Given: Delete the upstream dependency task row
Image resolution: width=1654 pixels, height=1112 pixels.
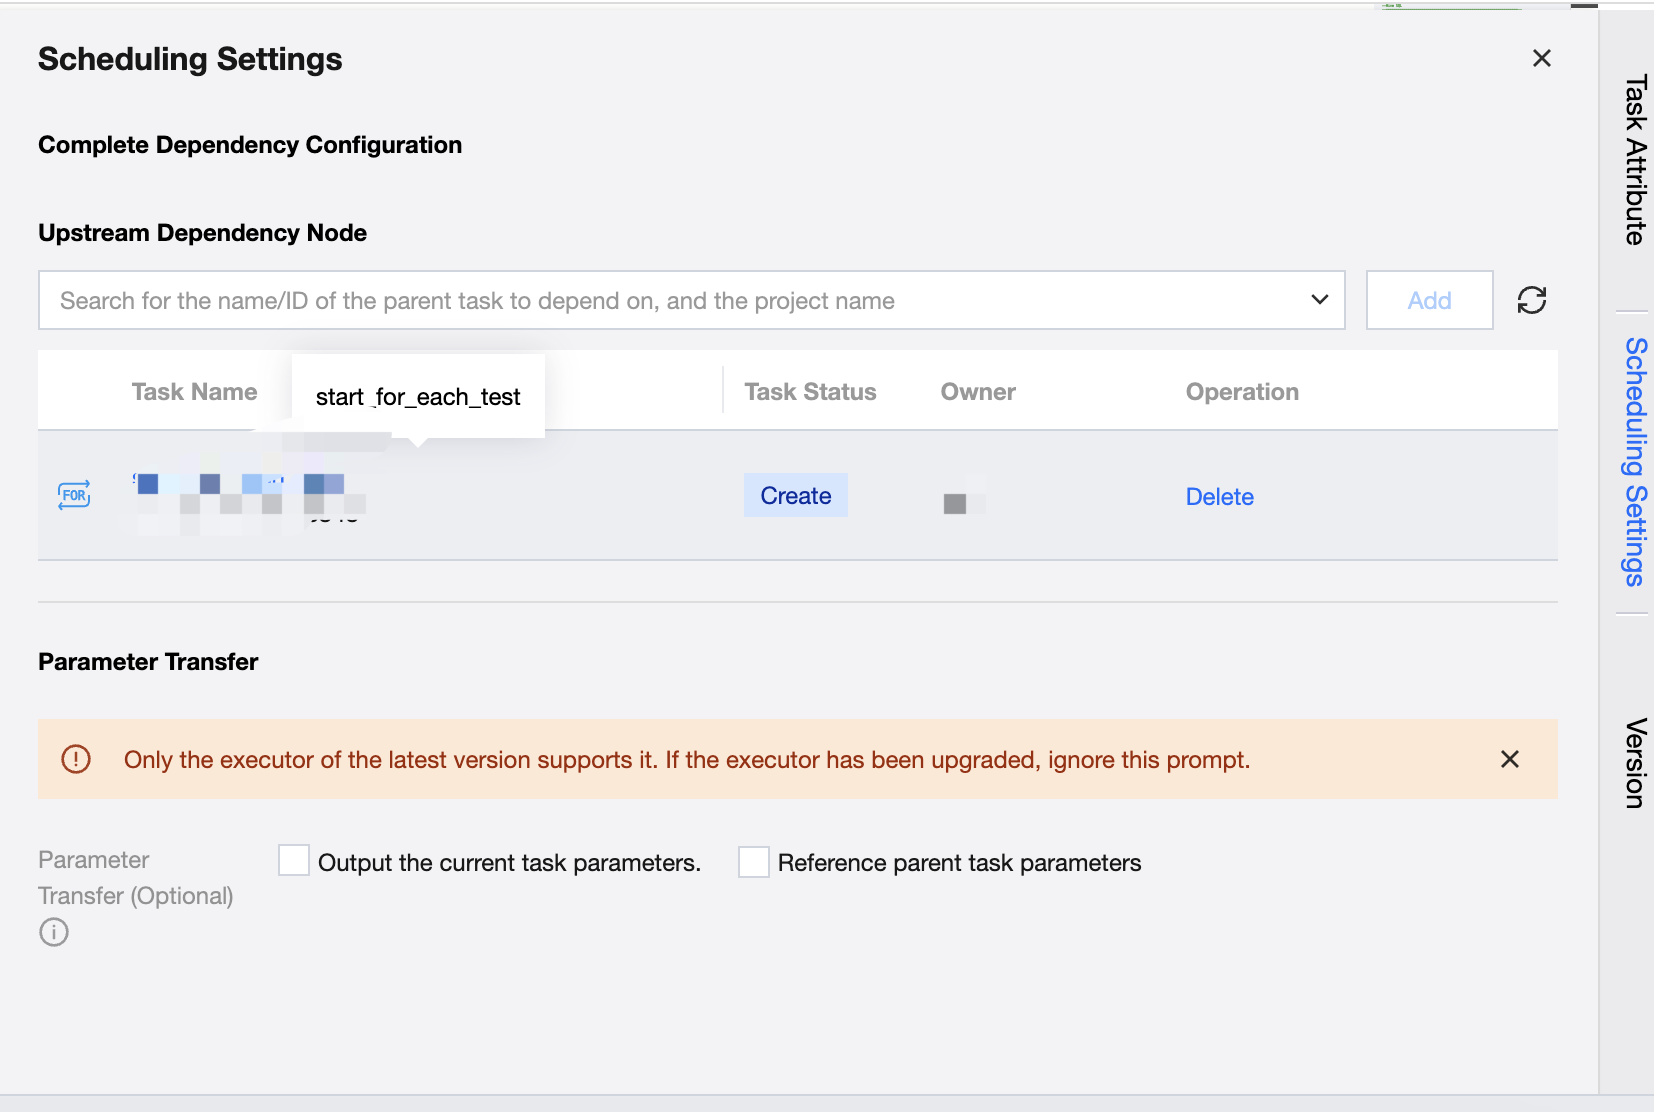Looking at the screenshot, I should [1219, 497].
